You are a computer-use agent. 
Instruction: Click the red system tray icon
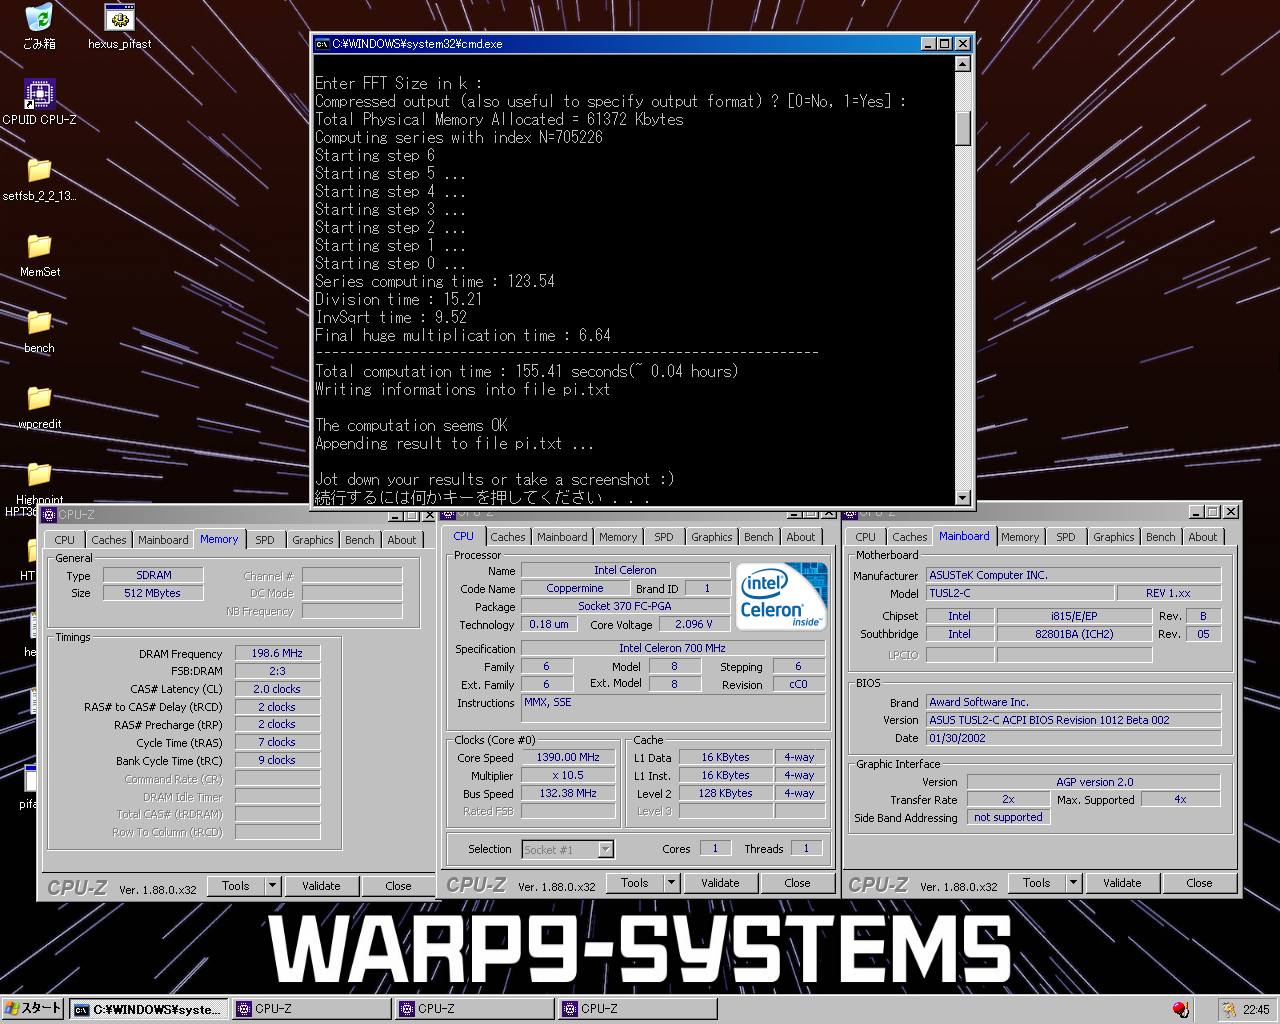[x=1181, y=1010]
